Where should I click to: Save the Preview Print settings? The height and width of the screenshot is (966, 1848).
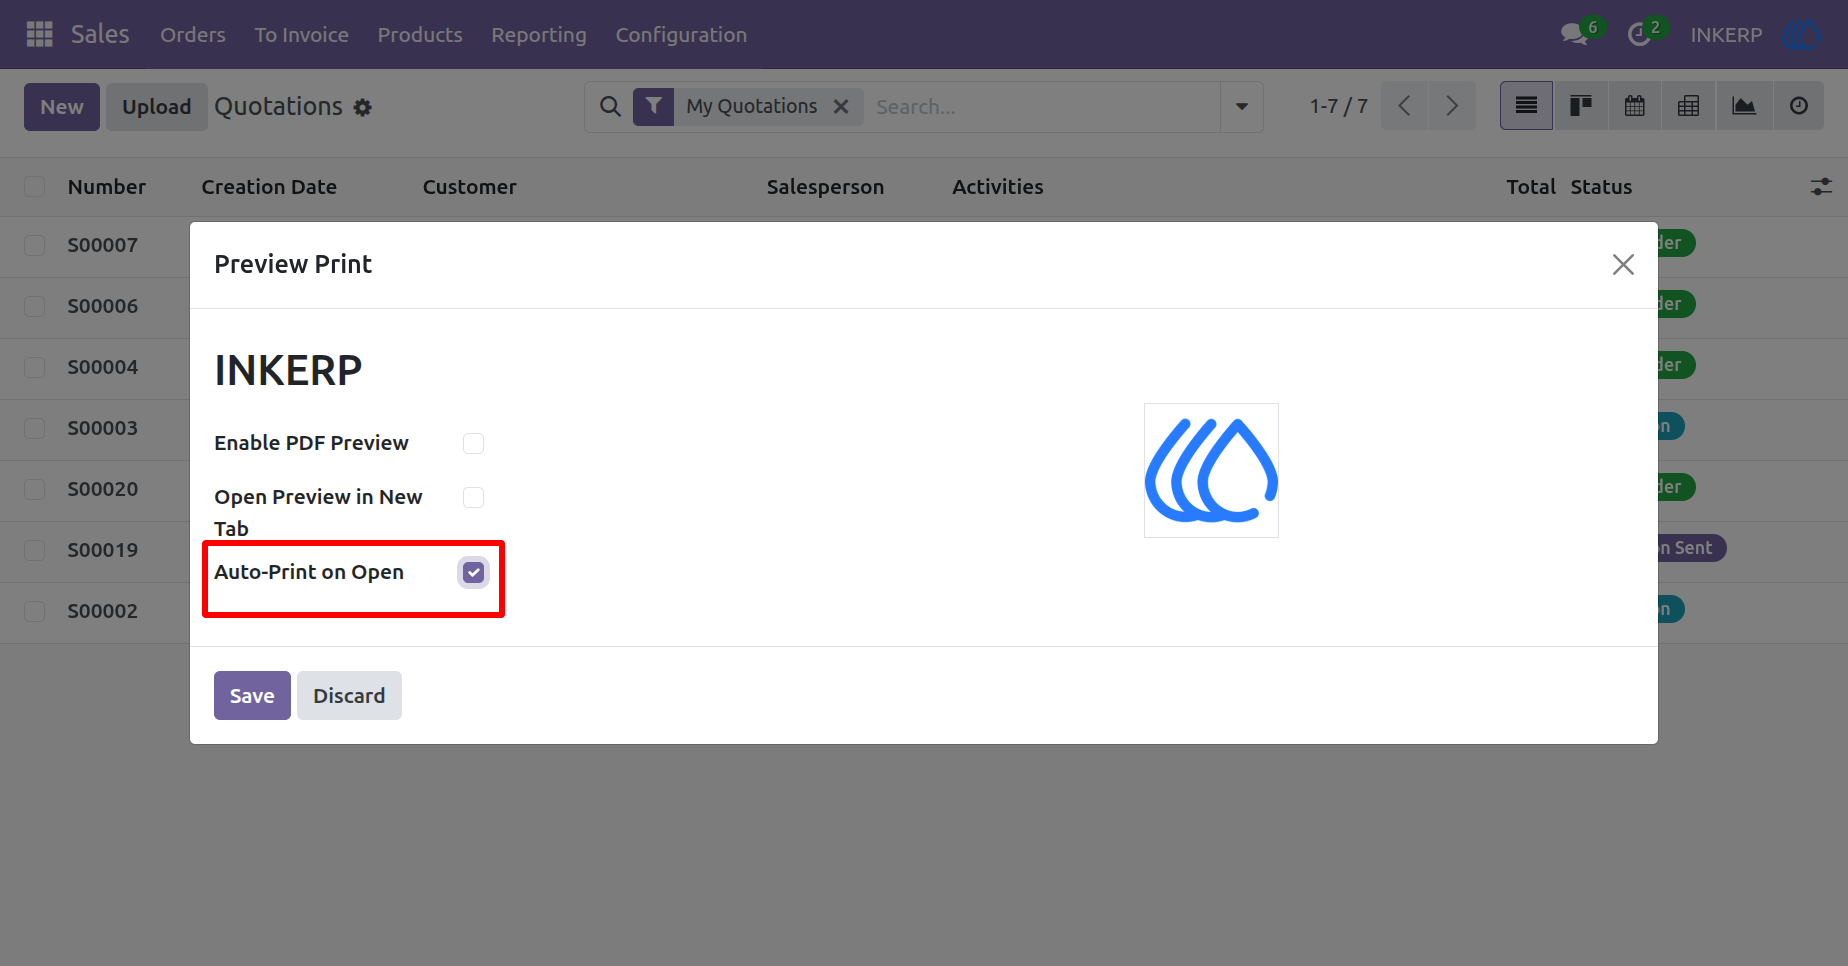(x=252, y=695)
